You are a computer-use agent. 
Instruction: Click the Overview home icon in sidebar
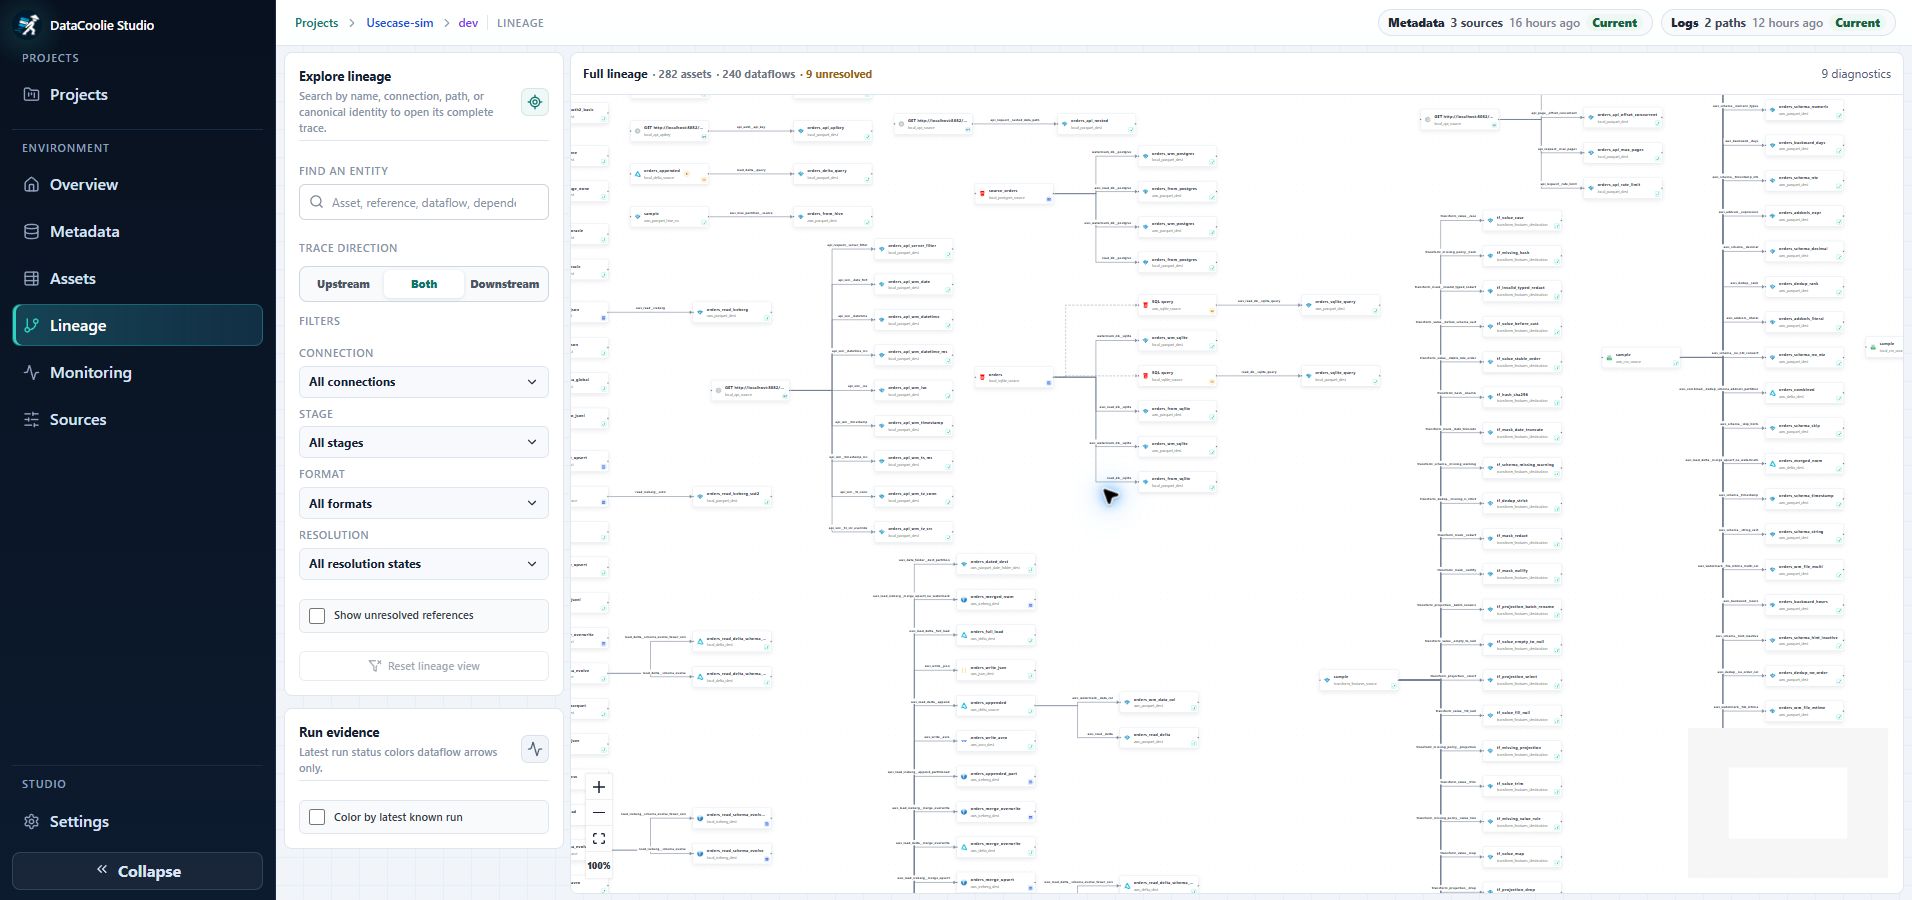pos(31,185)
